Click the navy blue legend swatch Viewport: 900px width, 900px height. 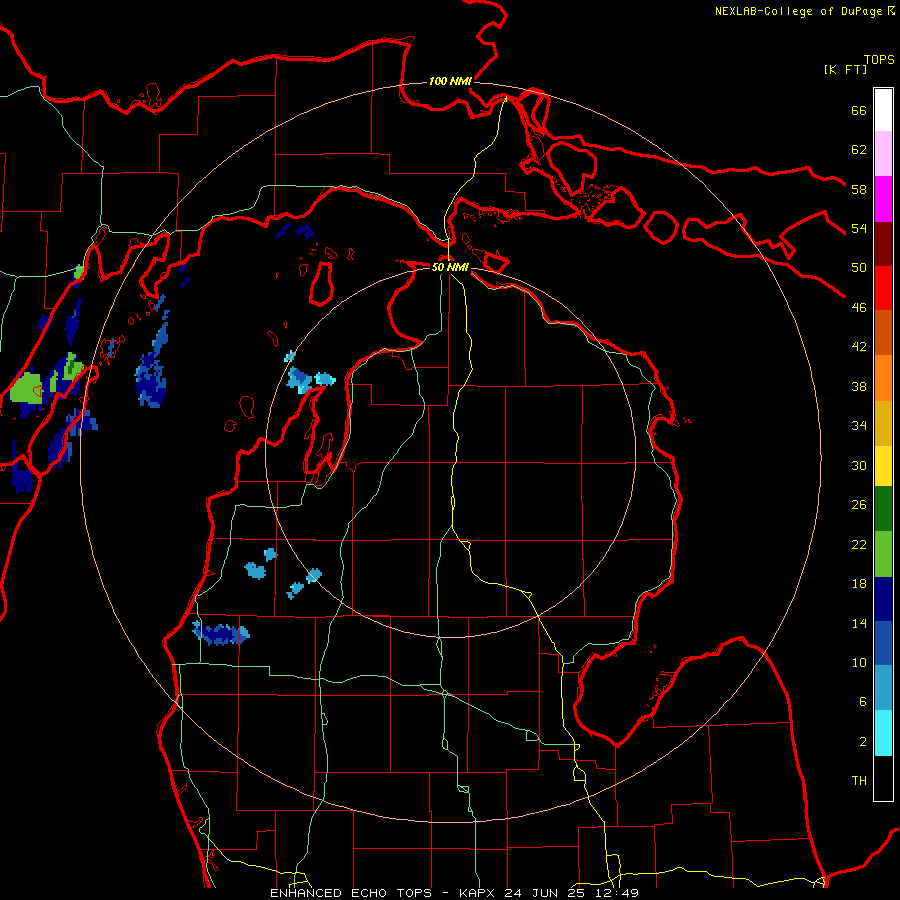[883, 599]
